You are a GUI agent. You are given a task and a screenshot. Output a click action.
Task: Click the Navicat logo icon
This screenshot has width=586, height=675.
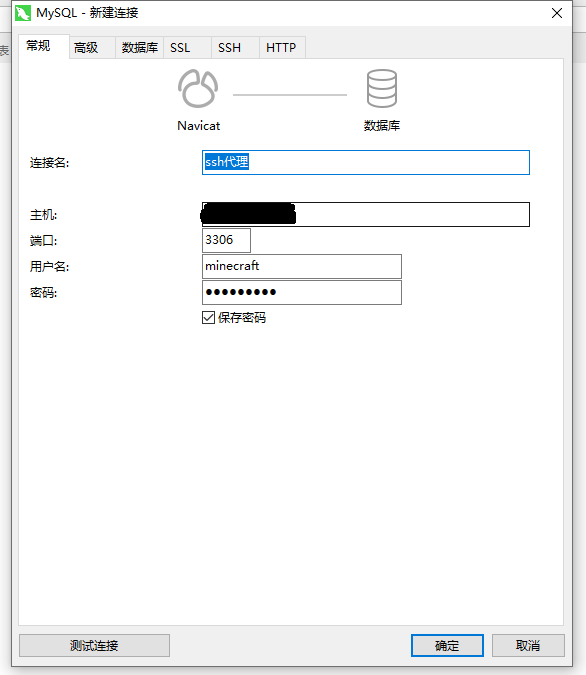(198, 88)
